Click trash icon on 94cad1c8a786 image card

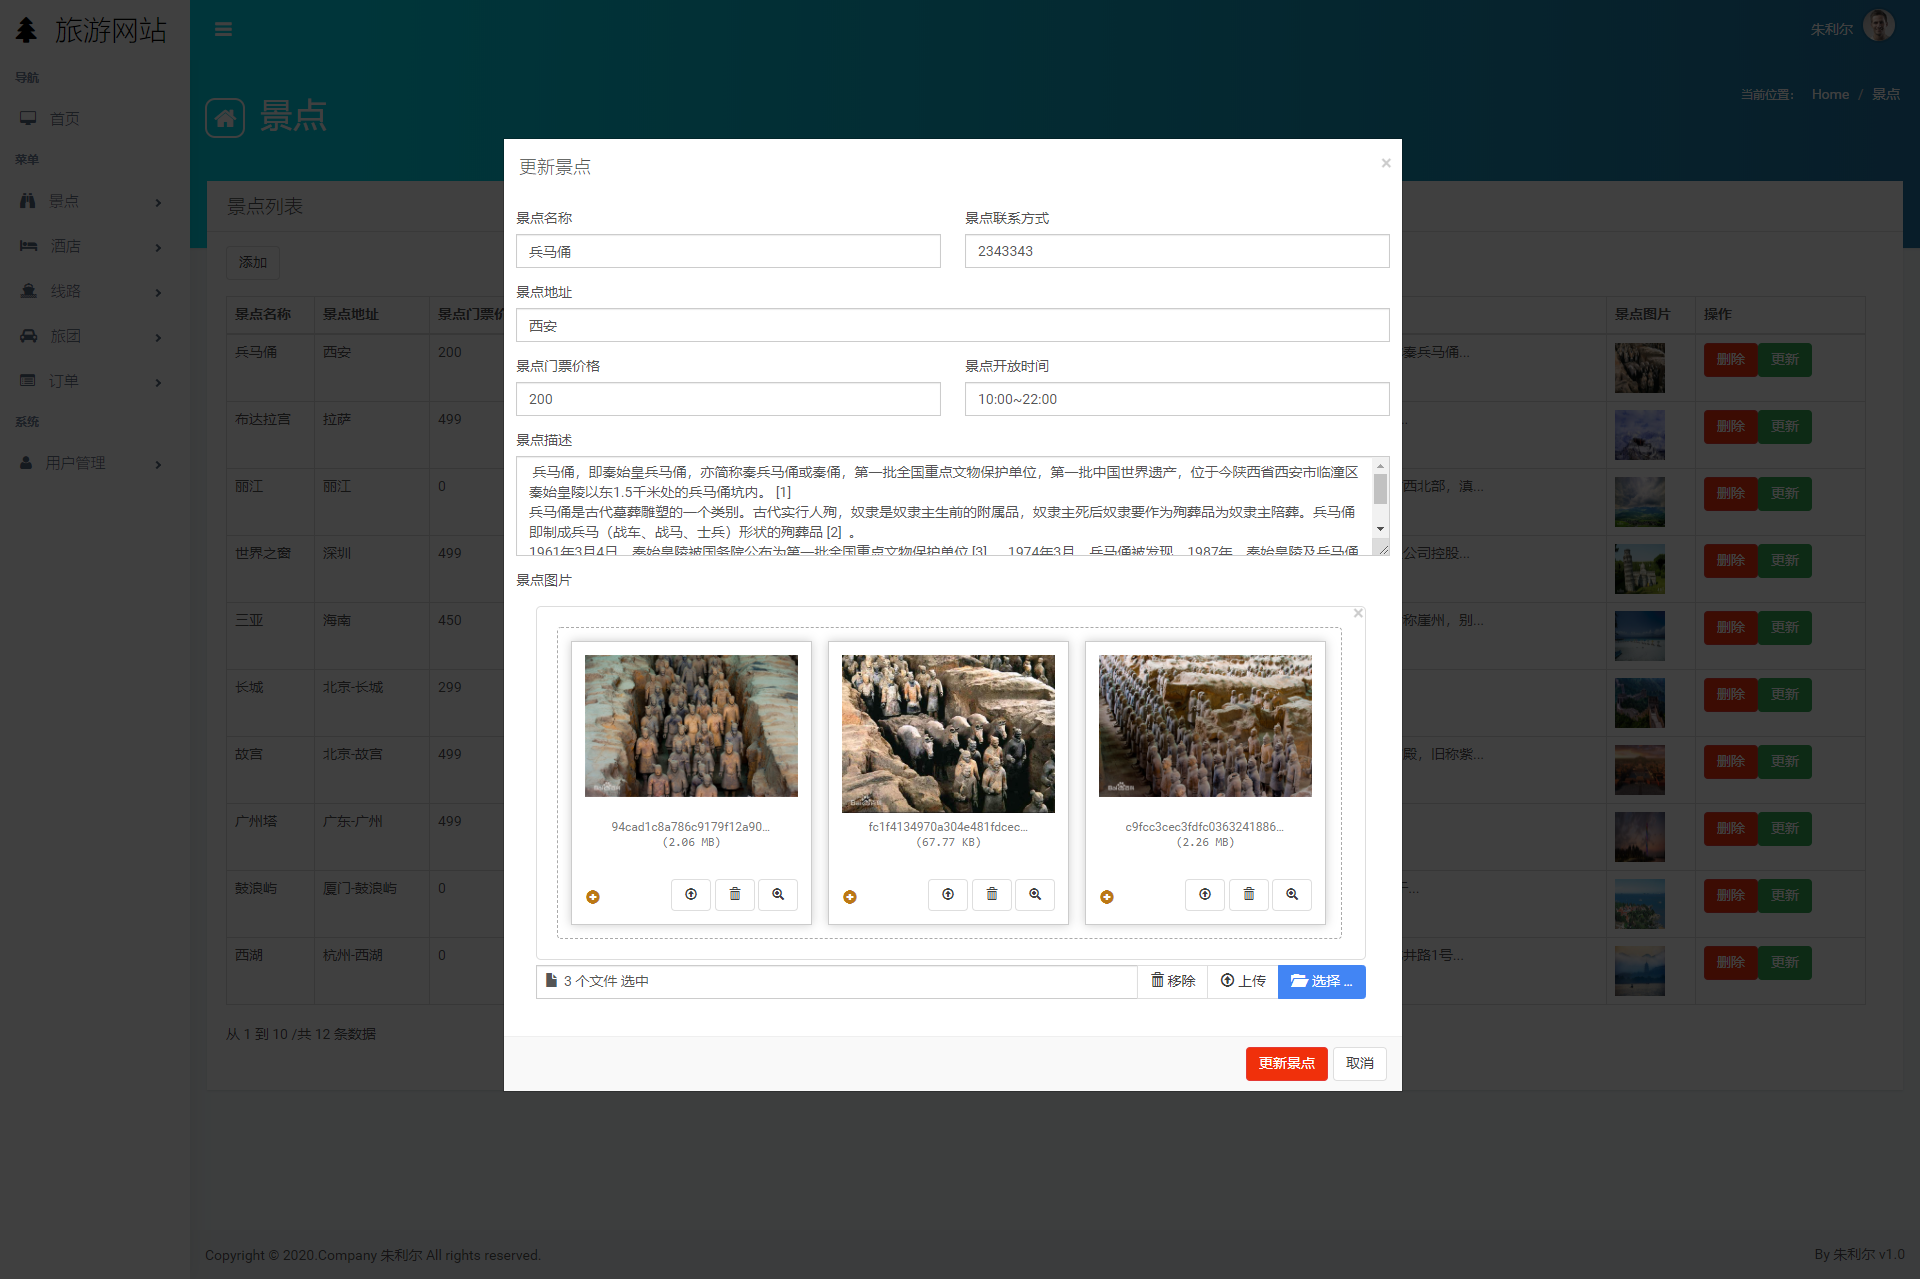[x=735, y=895]
